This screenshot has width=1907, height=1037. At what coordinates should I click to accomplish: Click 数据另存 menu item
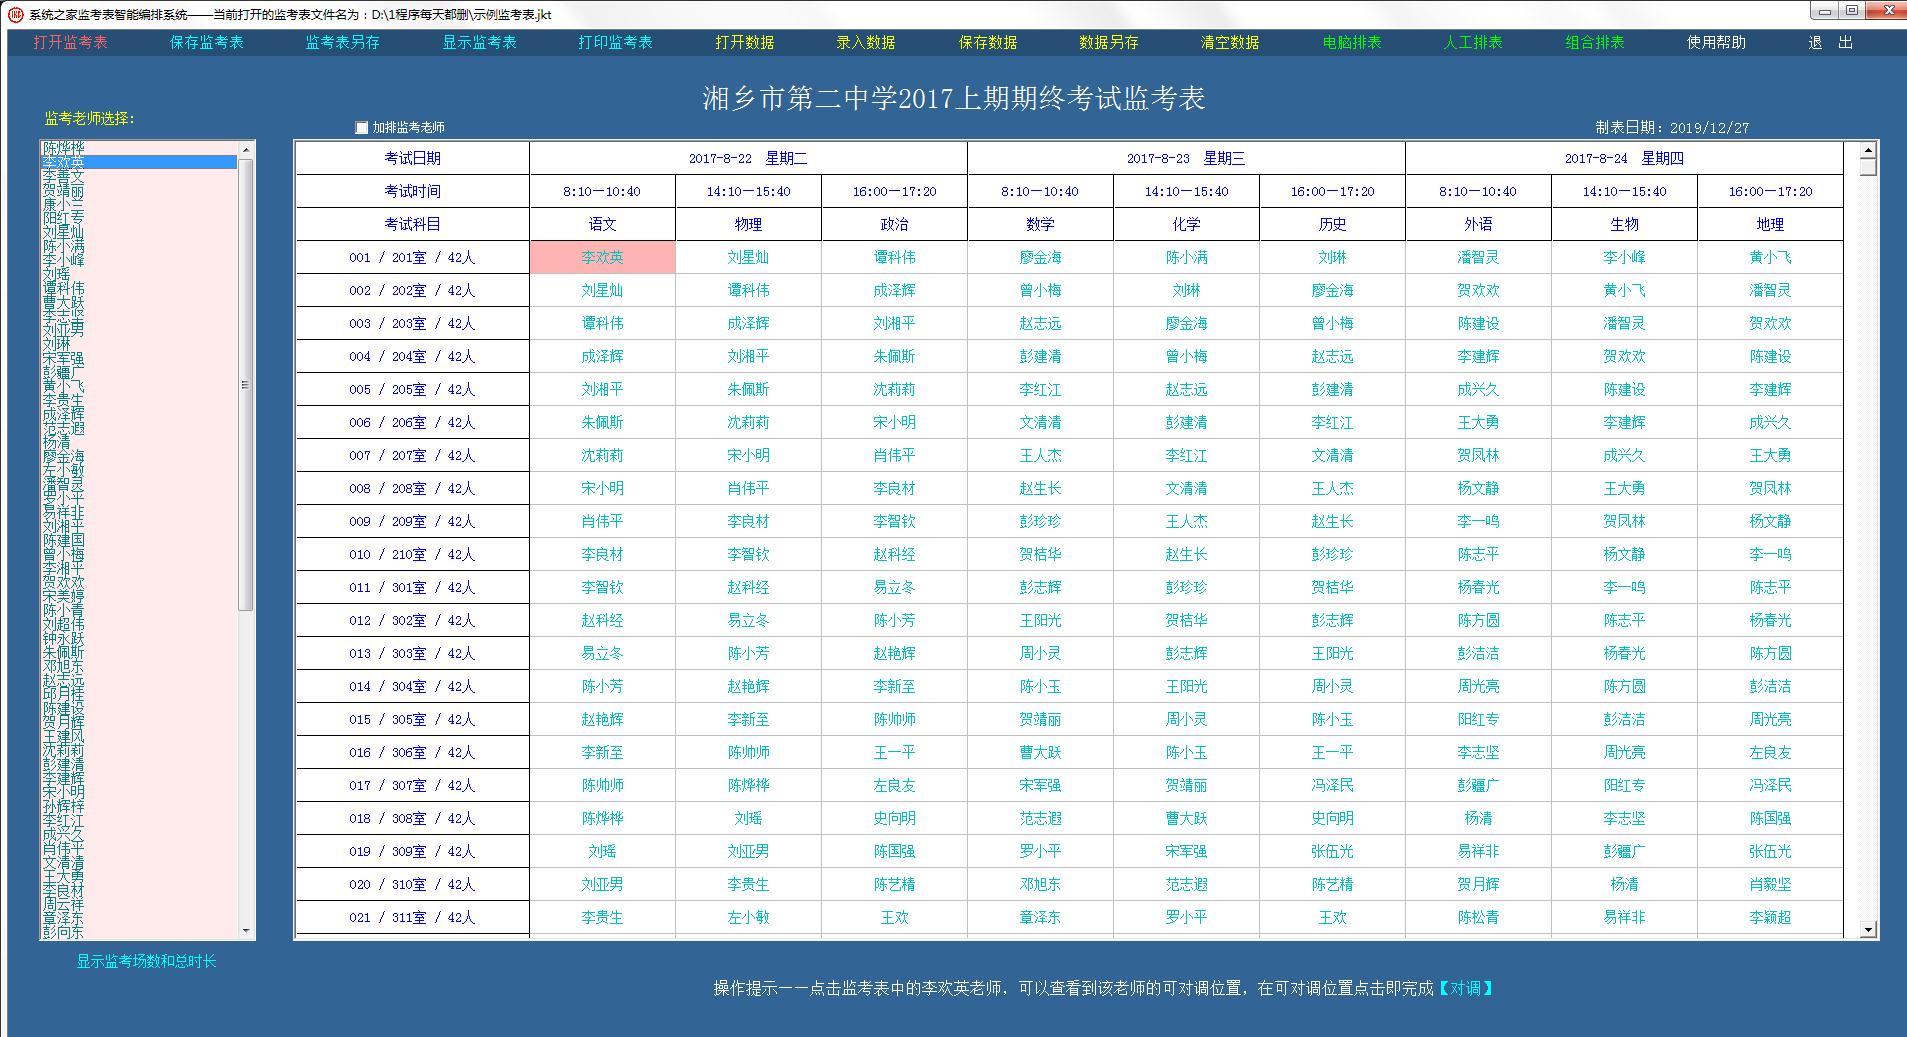[x=1108, y=42]
